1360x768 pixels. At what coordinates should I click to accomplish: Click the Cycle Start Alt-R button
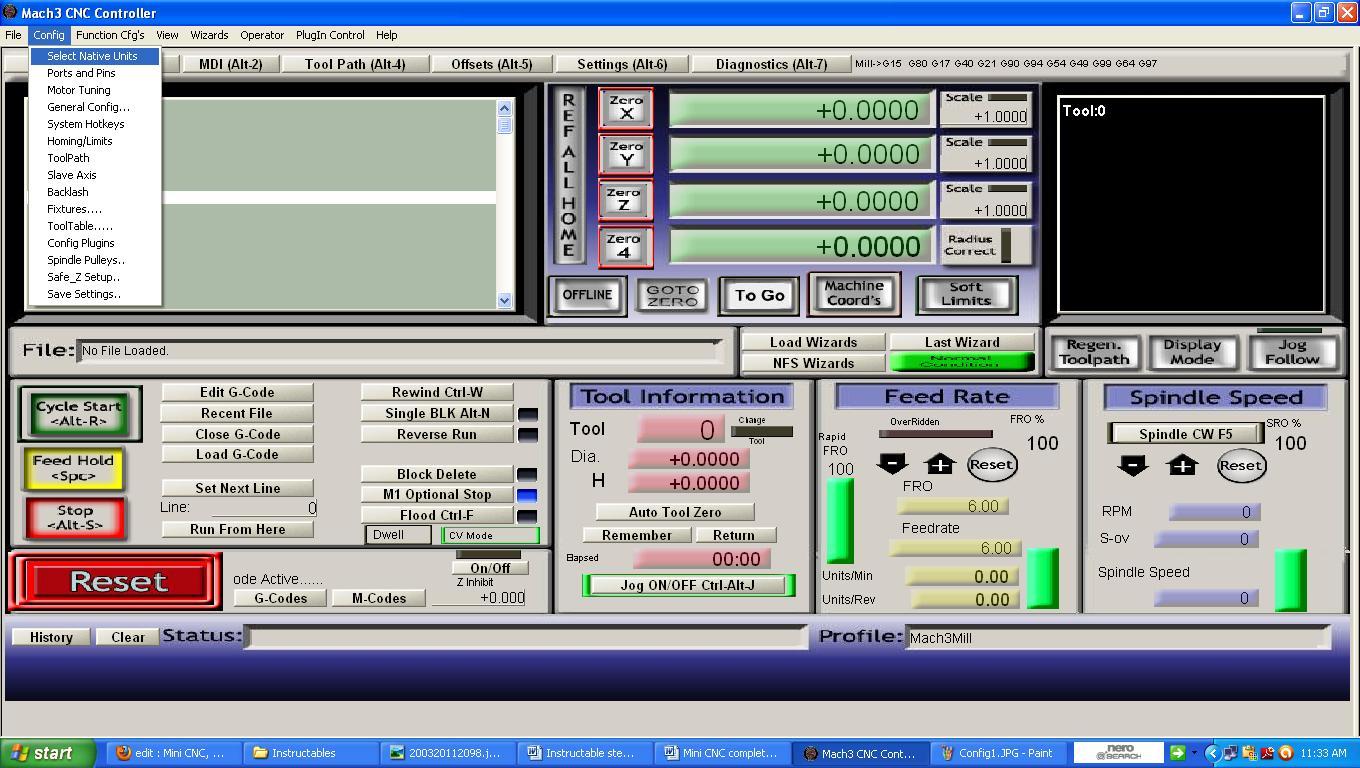click(x=79, y=413)
